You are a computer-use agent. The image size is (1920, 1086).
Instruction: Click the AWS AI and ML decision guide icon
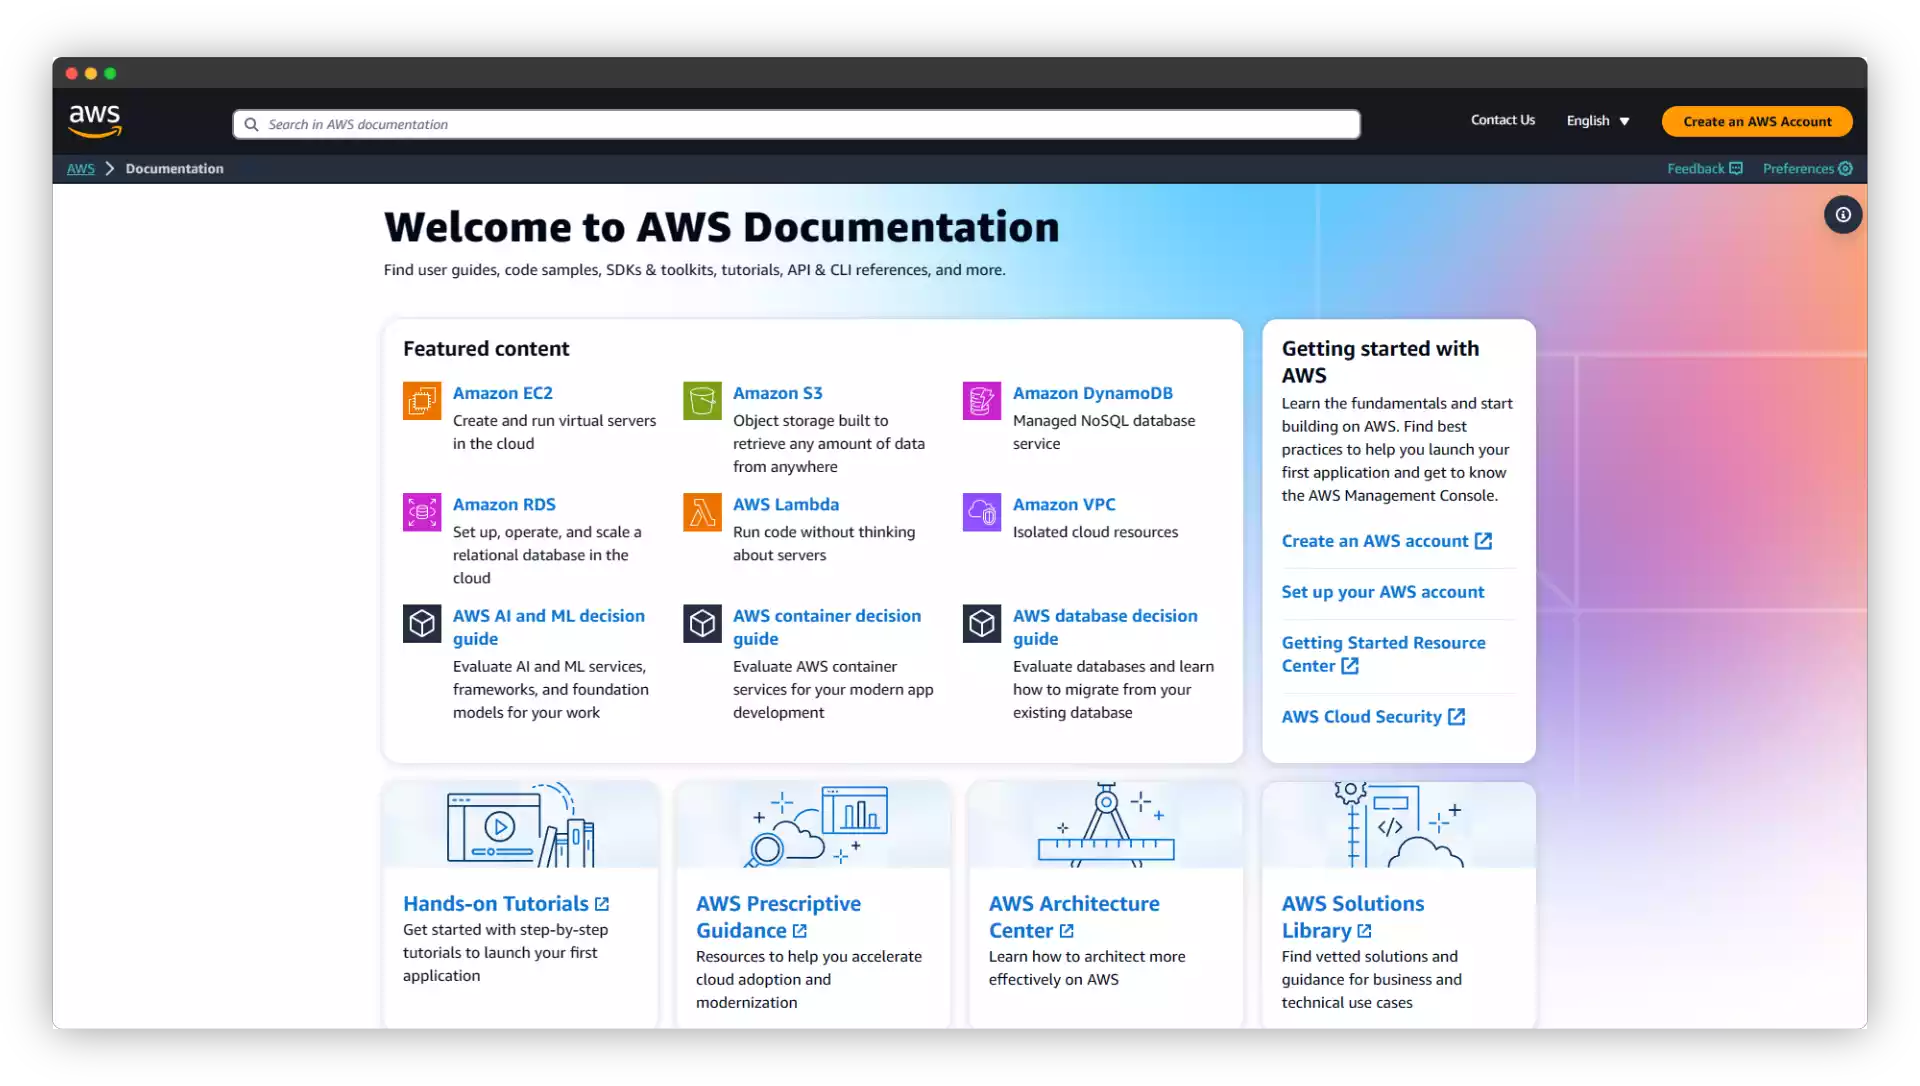pyautogui.click(x=422, y=623)
